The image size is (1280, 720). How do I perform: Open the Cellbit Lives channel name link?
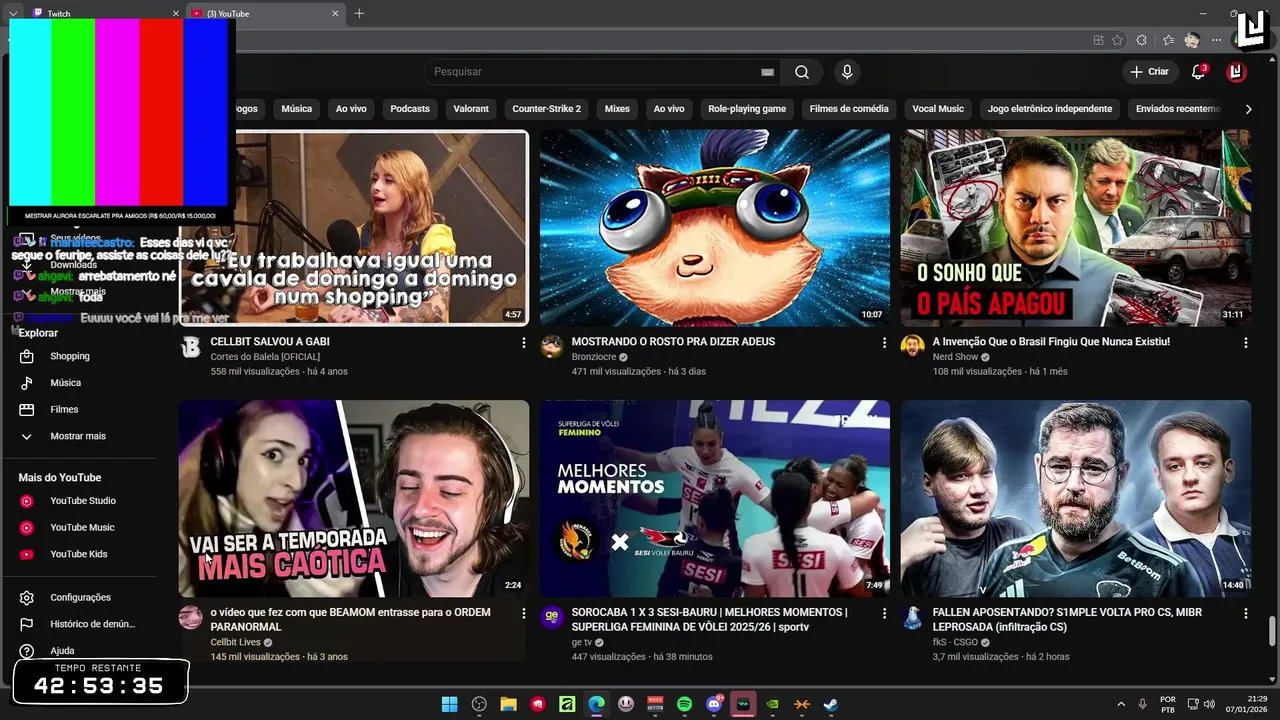pos(235,642)
